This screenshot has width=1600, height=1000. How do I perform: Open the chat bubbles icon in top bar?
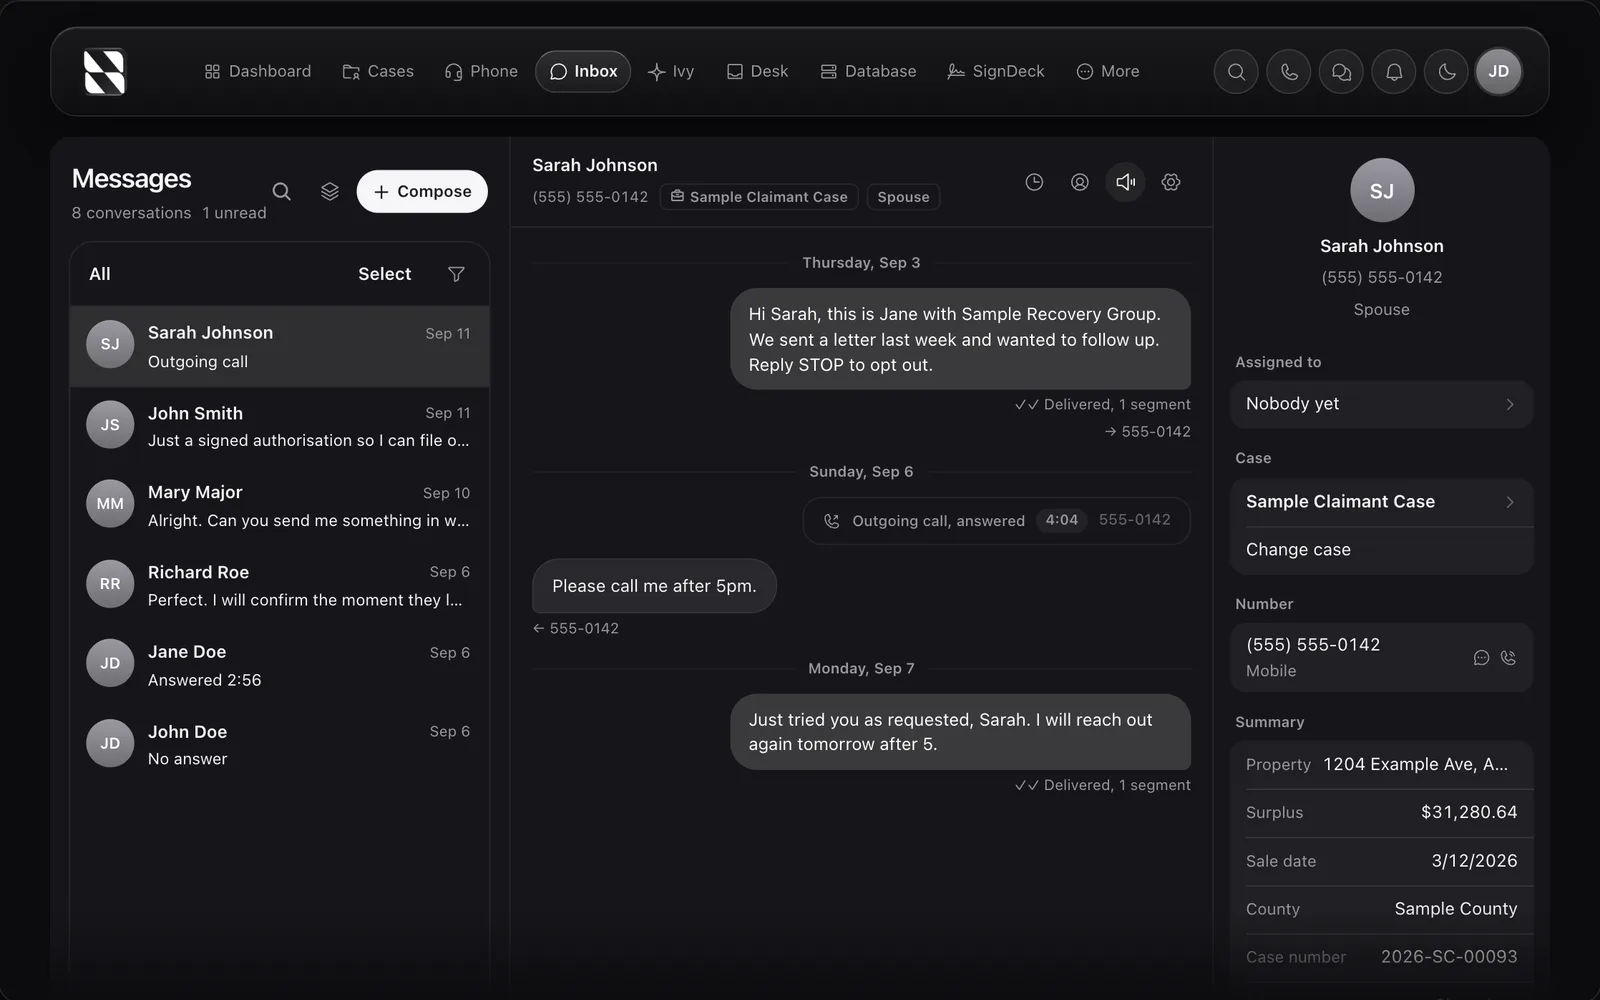pyautogui.click(x=1341, y=72)
